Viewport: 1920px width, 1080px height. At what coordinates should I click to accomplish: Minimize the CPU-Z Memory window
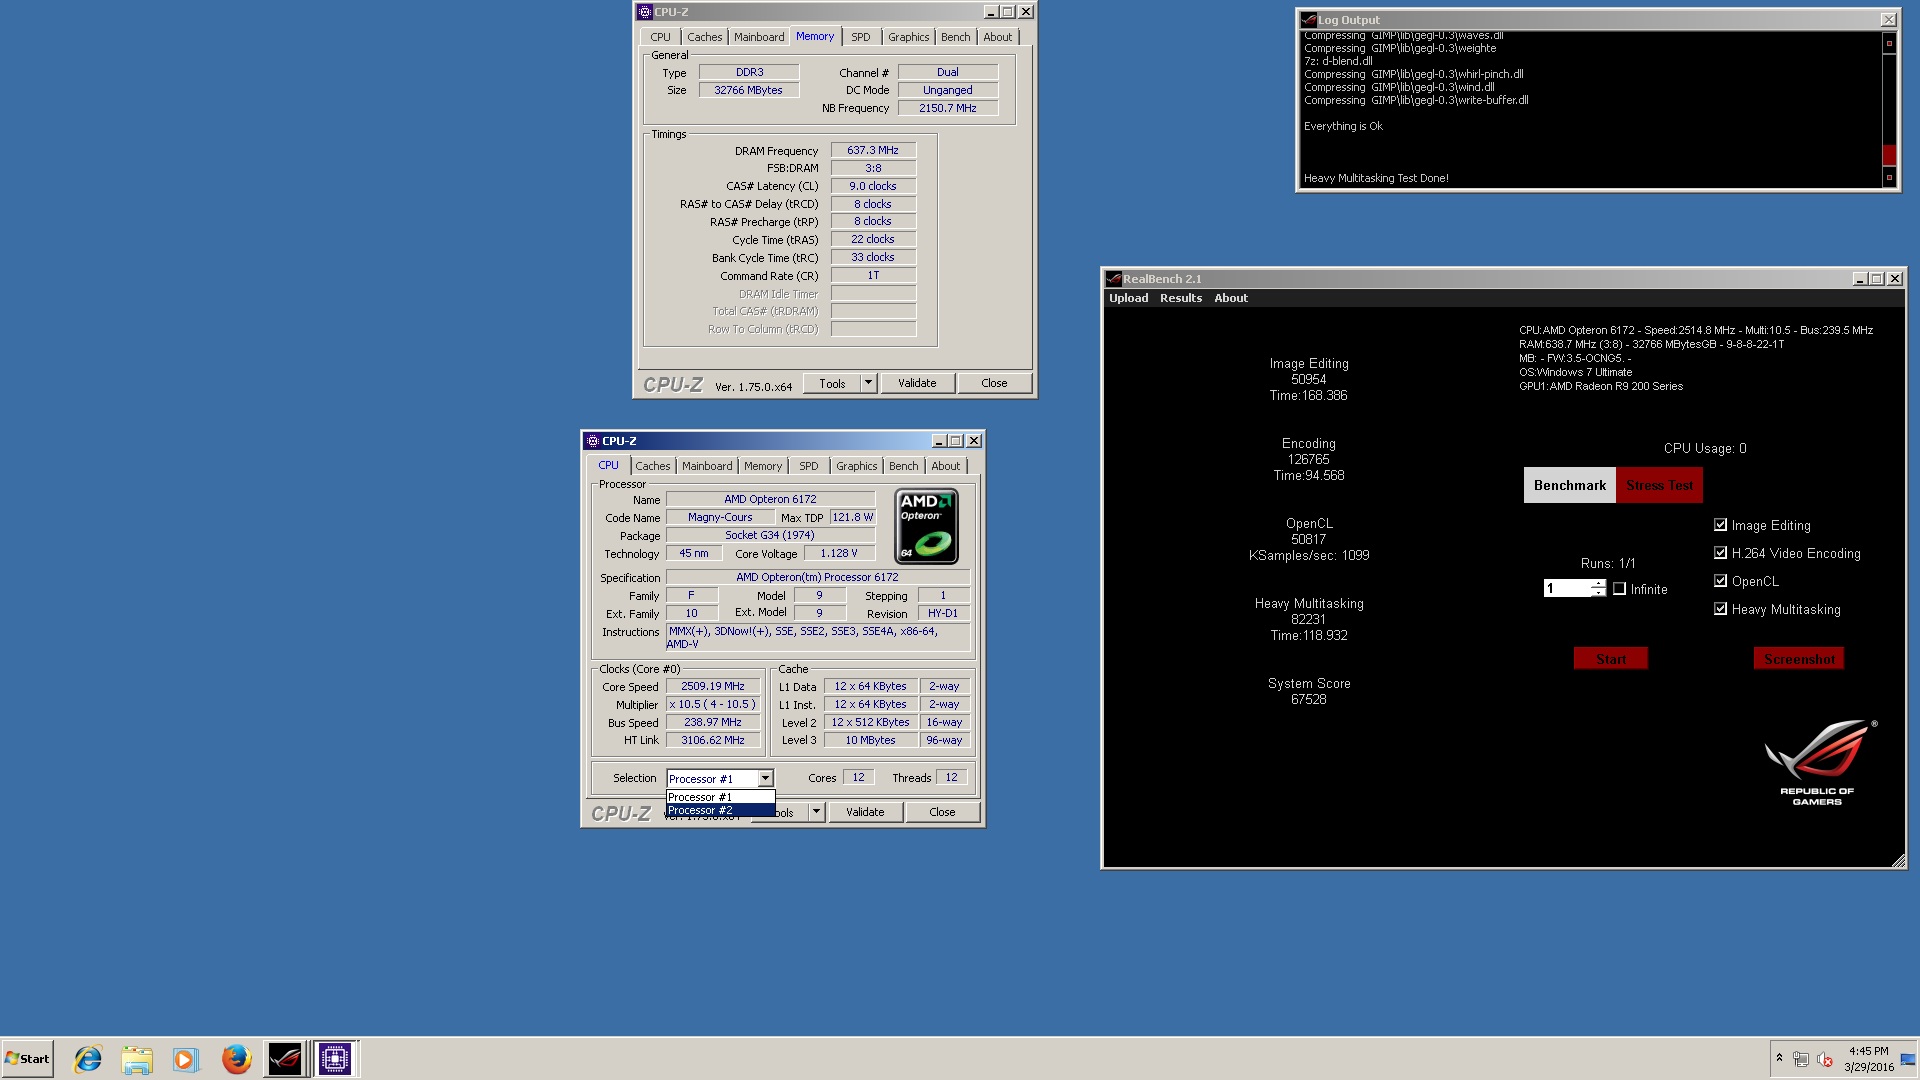(x=991, y=12)
